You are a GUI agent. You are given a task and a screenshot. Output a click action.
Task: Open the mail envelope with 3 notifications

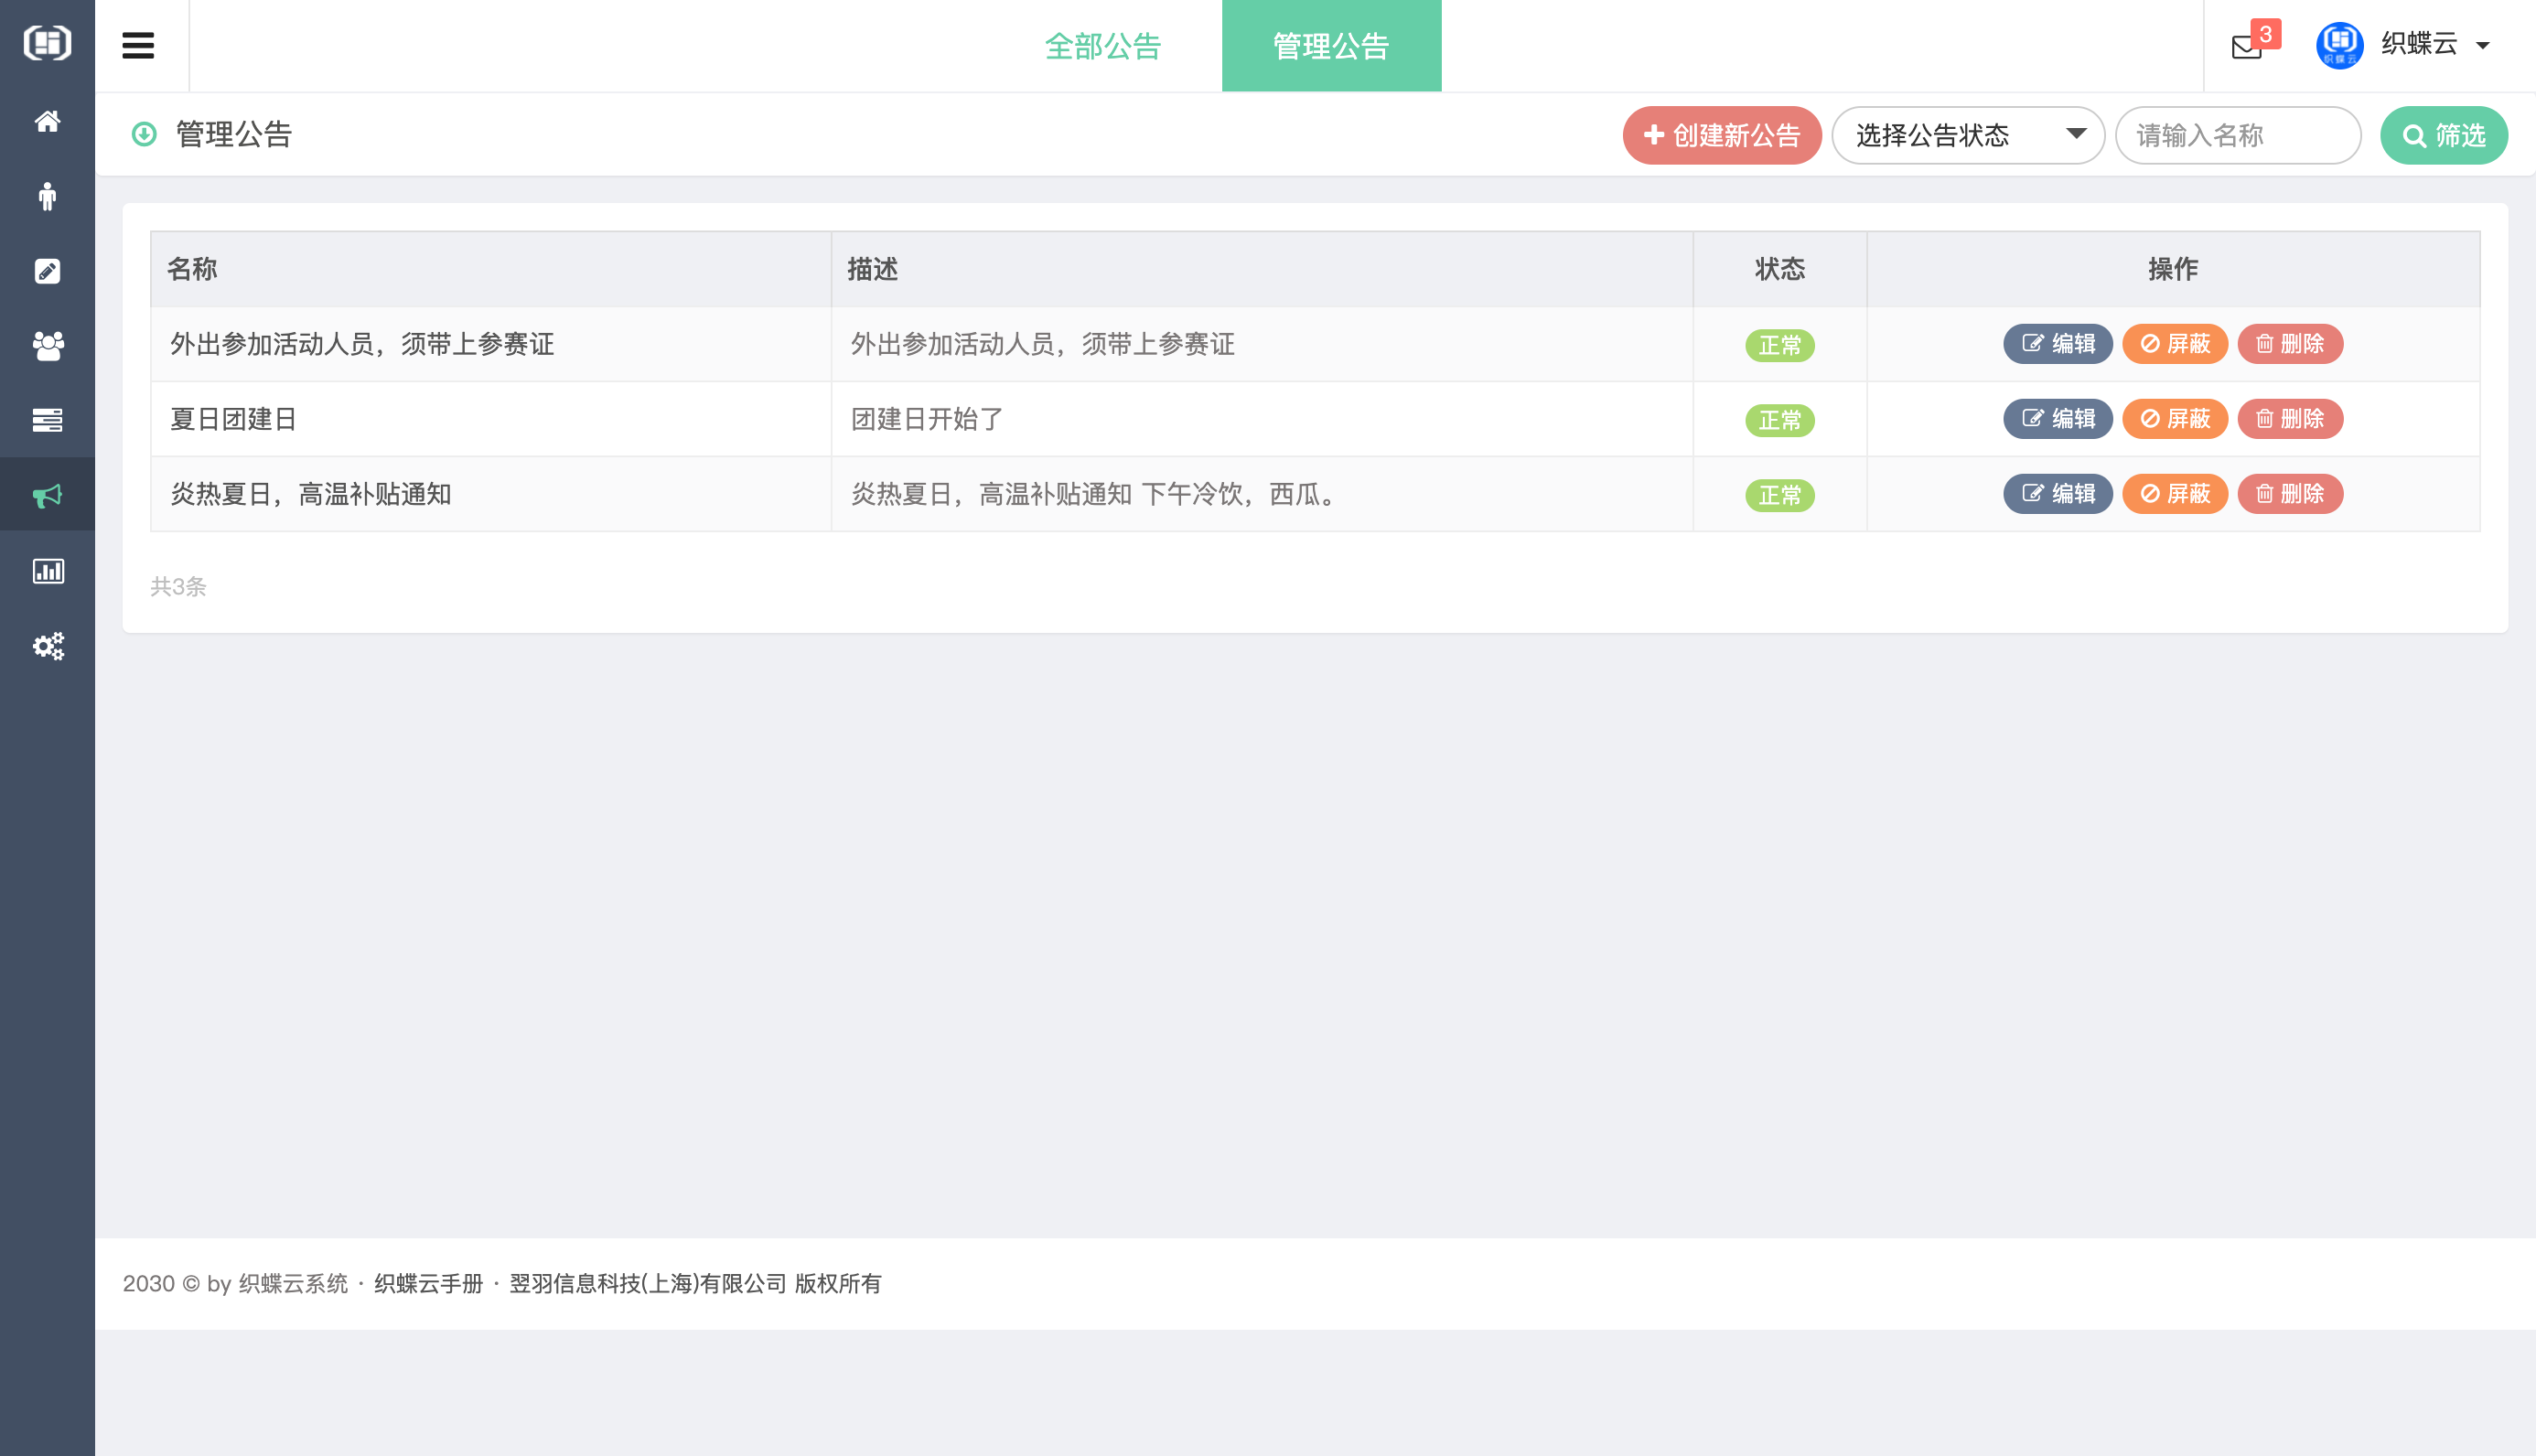pos(2246,46)
